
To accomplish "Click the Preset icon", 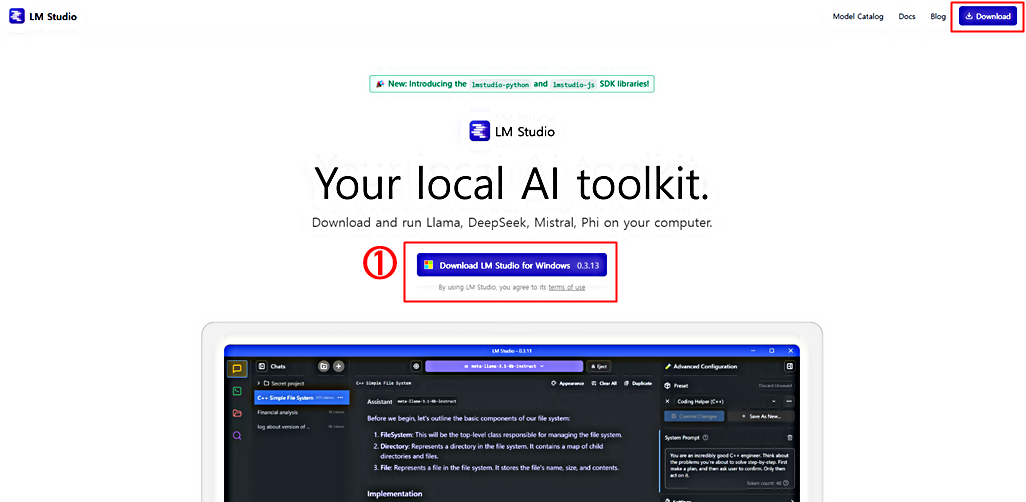I will point(667,386).
